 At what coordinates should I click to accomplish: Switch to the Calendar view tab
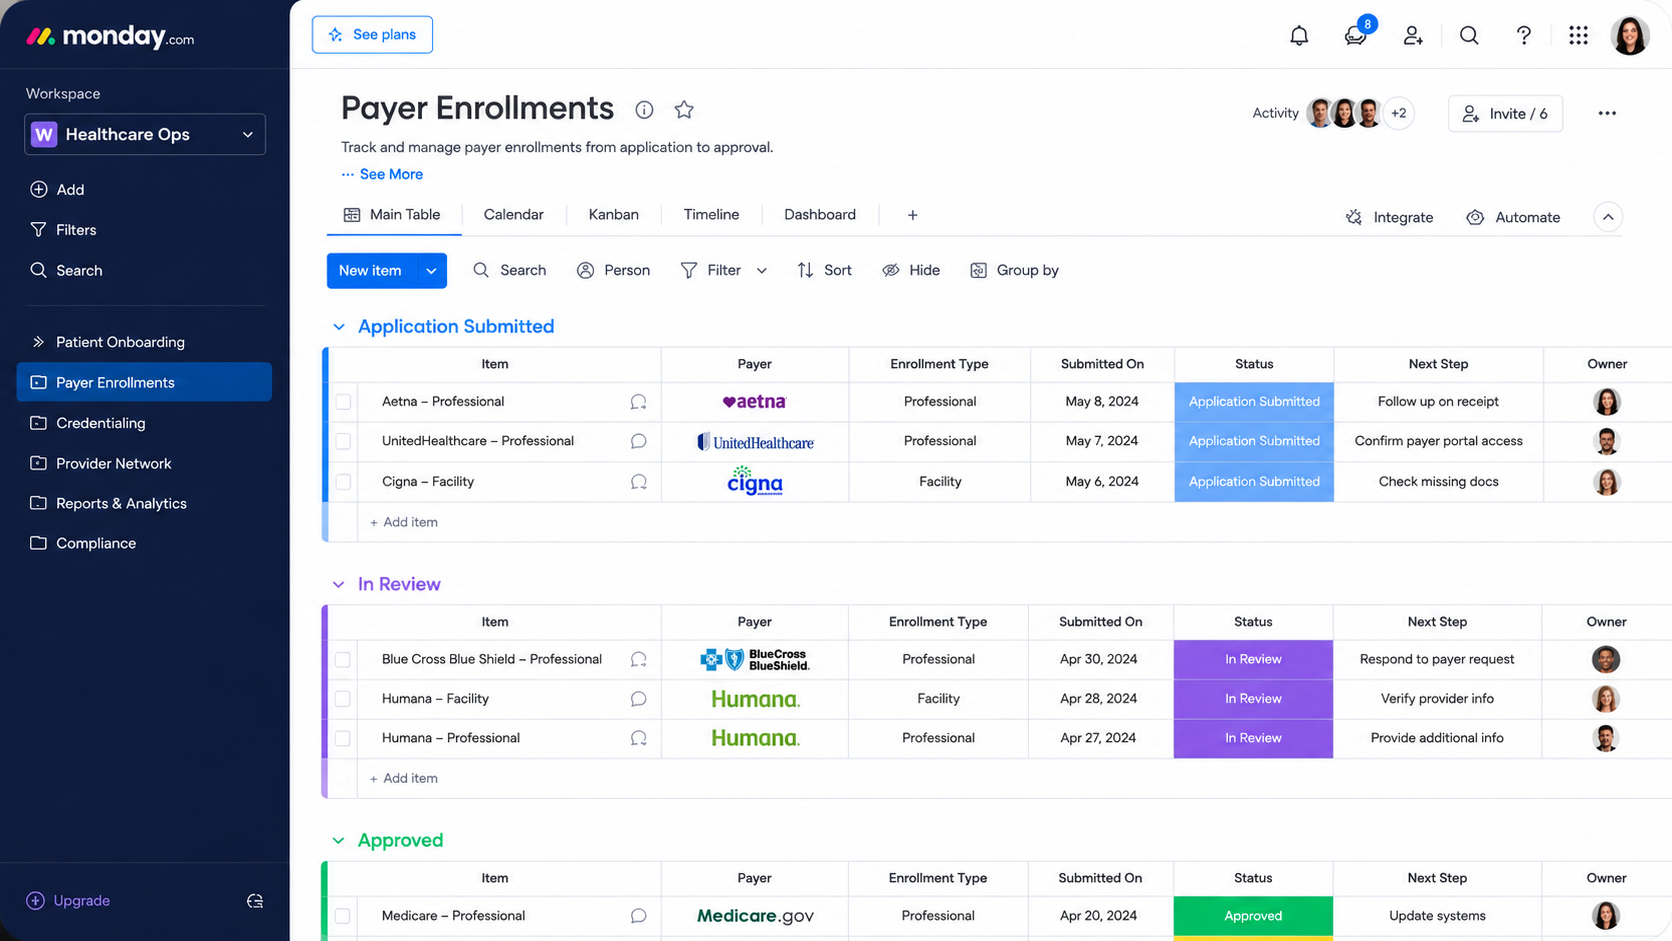pos(513,215)
